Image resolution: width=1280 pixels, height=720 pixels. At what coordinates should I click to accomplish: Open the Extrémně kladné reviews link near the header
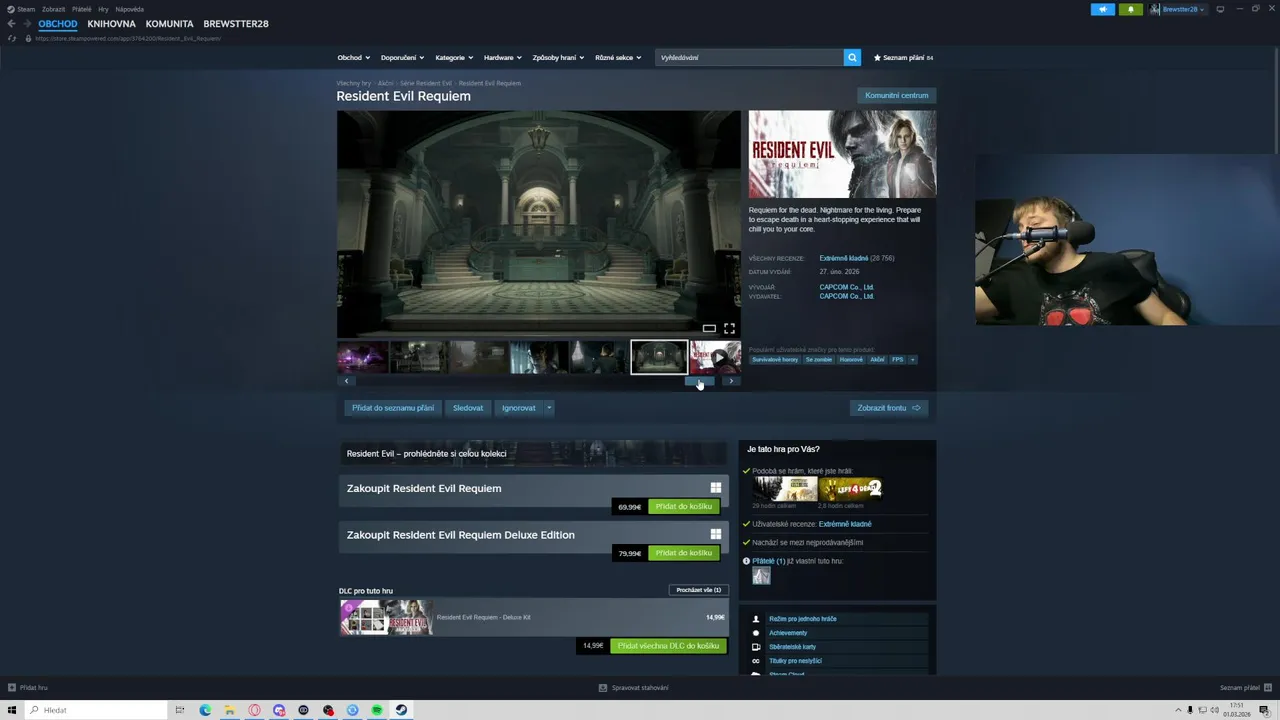click(844, 258)
